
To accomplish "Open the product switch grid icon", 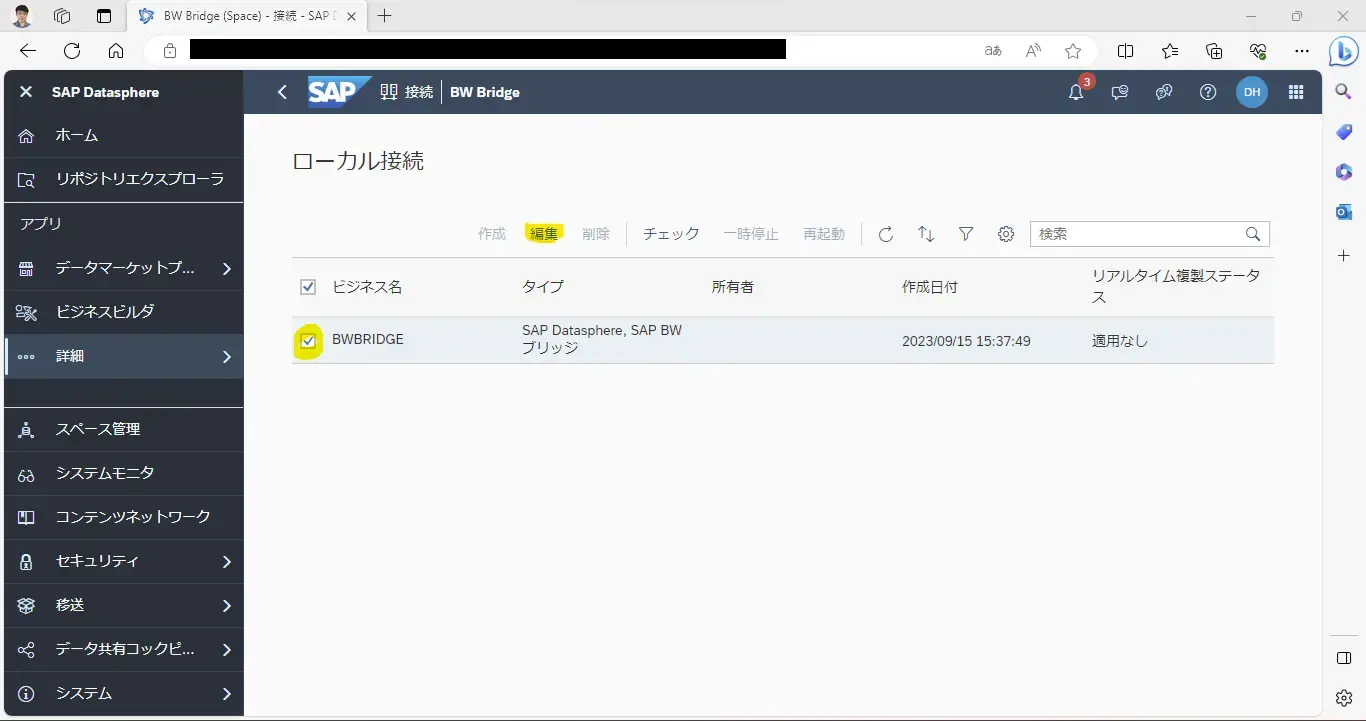I will tap(1296, 92).
